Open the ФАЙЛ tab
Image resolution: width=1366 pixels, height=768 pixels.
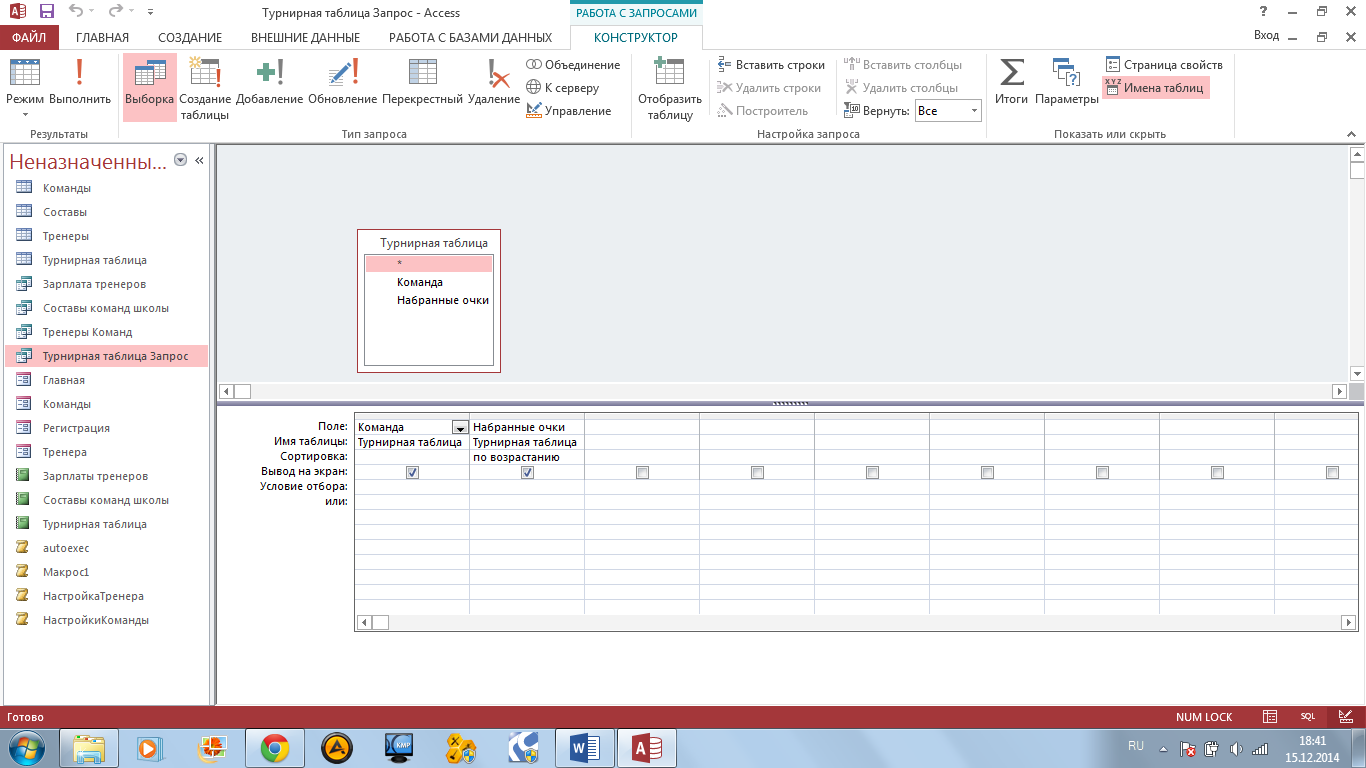29,37
